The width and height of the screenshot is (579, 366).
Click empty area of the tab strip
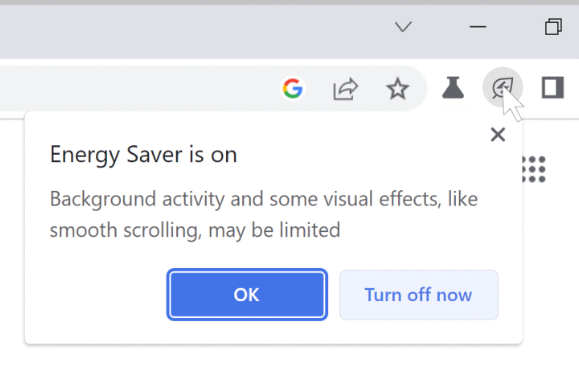point(185,31)
